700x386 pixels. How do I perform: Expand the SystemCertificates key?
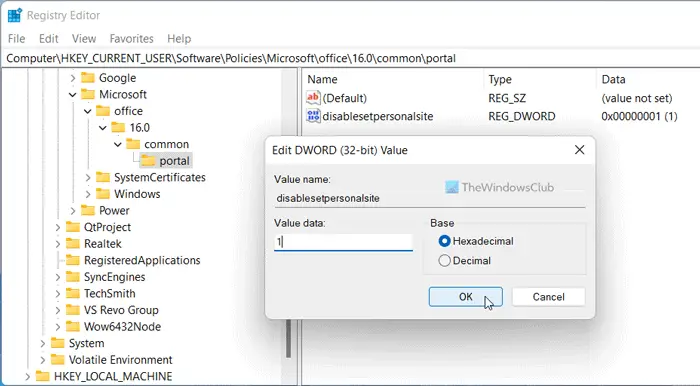(88, 177)
